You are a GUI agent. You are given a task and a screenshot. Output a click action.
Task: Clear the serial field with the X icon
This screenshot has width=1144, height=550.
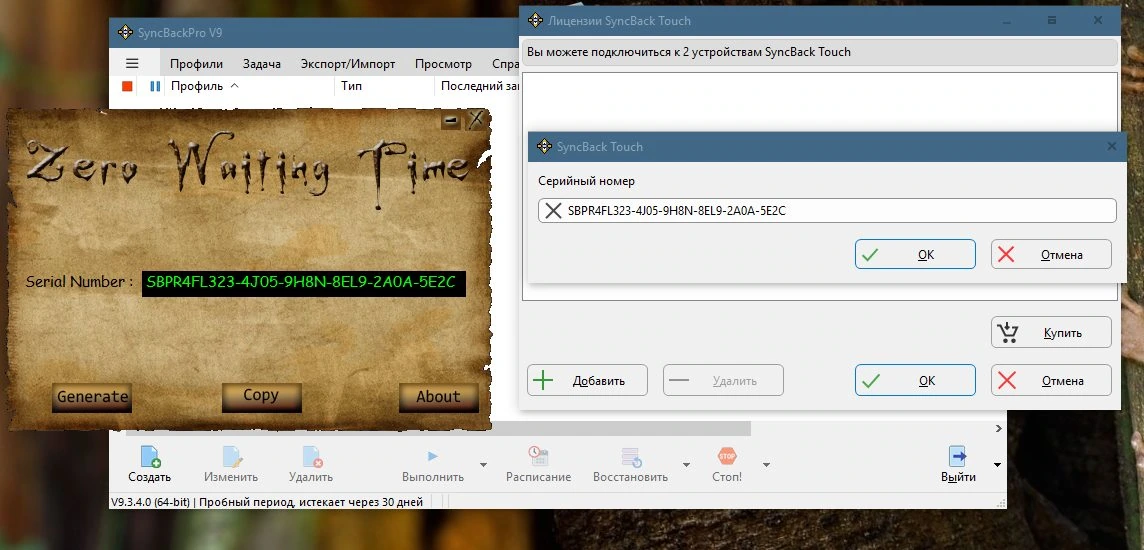tap(553, 212)
